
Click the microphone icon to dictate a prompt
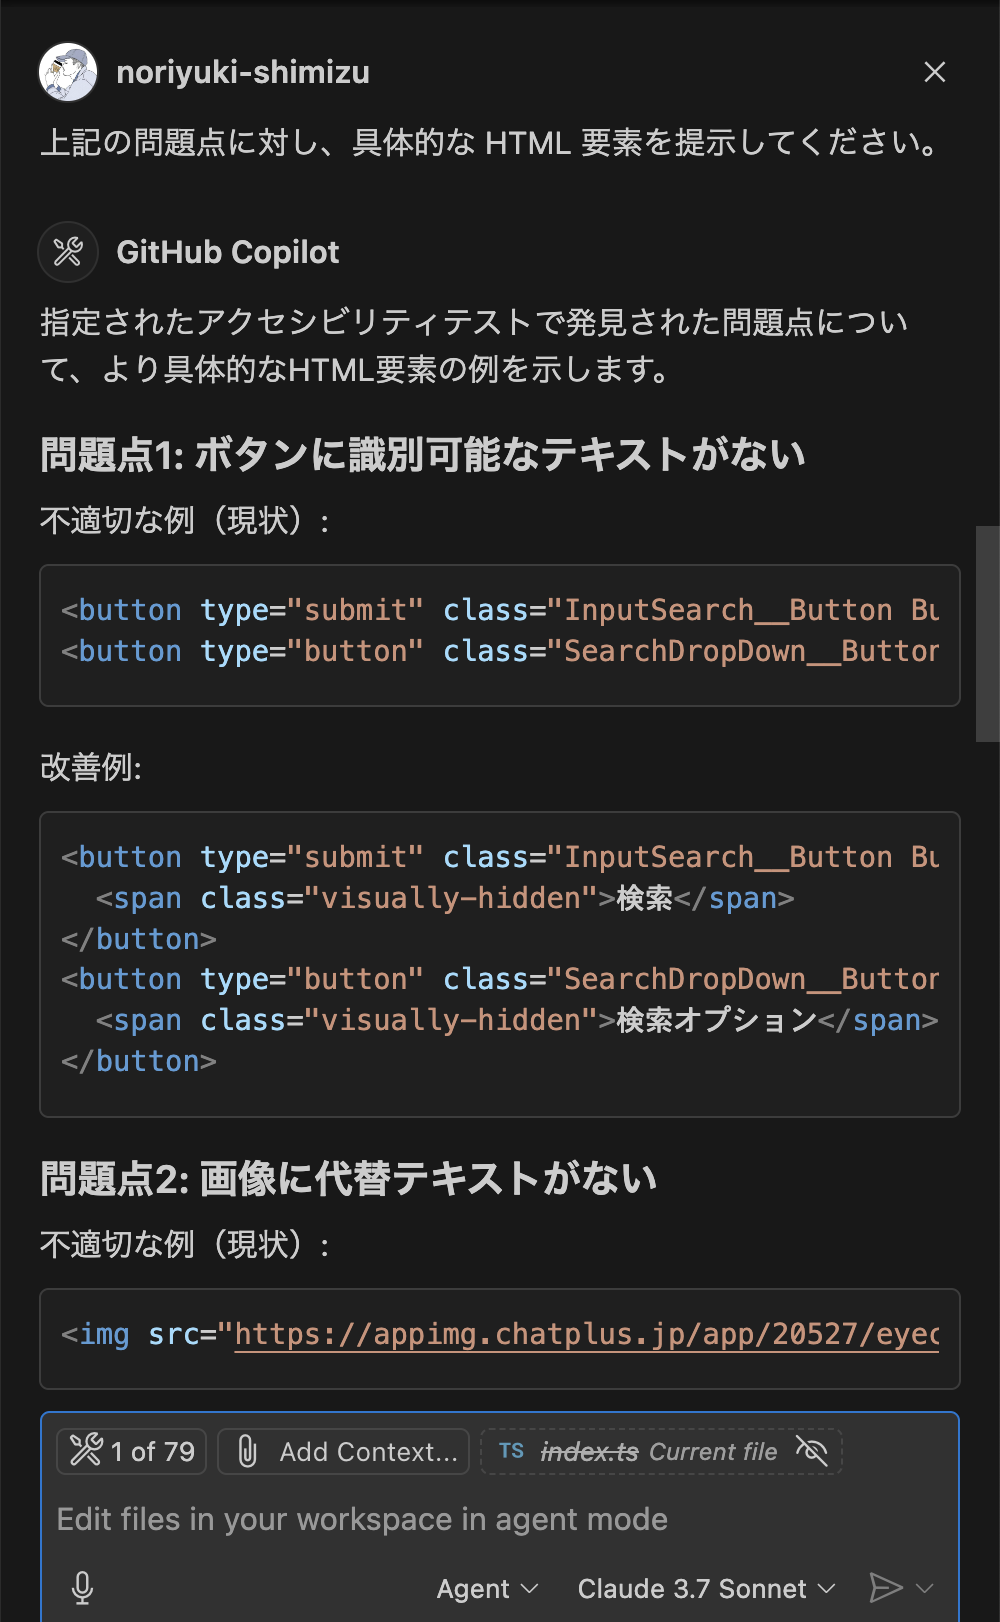(83, 1587)
